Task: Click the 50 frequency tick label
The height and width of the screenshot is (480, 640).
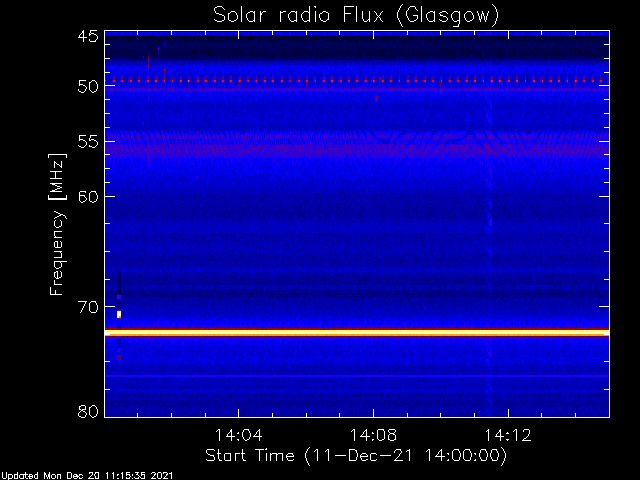Action: click(x=88, y=87)
